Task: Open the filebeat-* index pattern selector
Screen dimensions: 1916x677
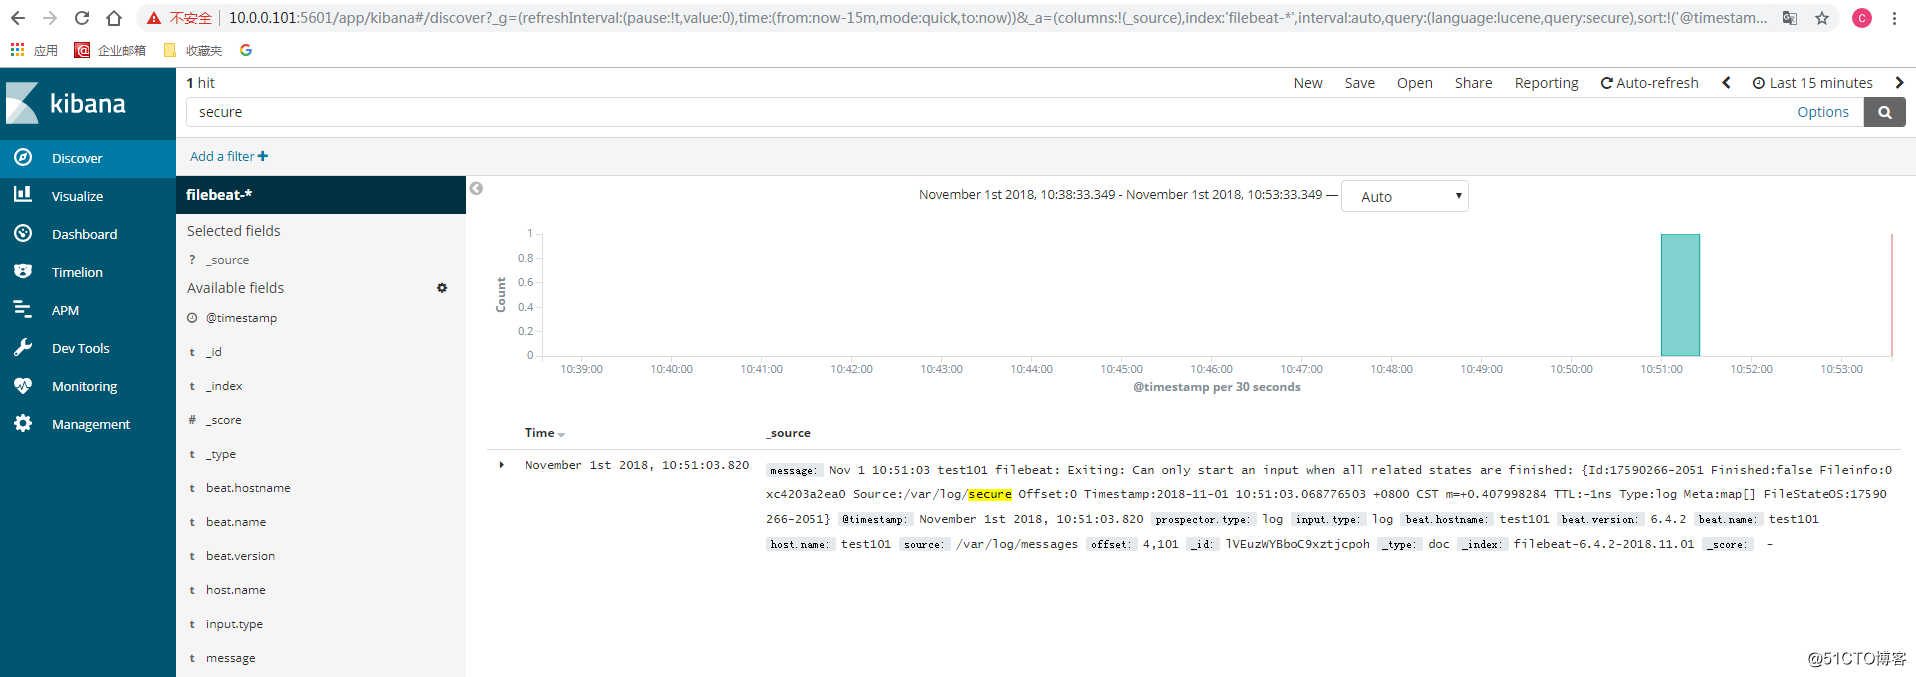Action: [x=321, y=195]
